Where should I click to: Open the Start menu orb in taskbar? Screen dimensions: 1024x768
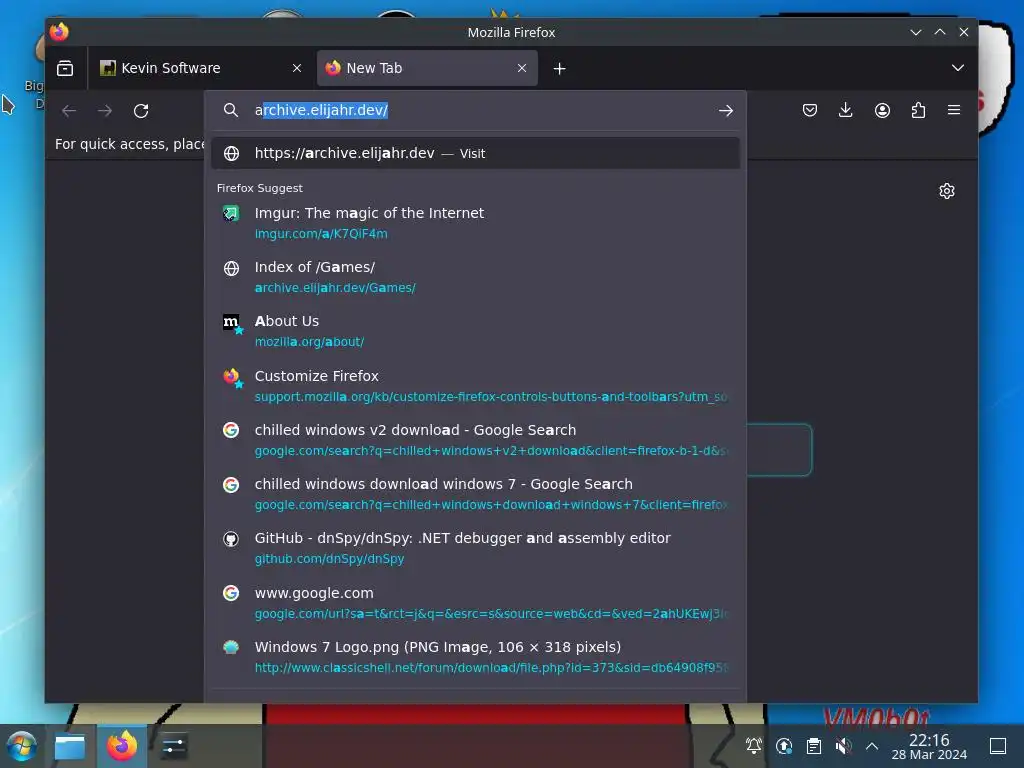(x=21, y=746)
